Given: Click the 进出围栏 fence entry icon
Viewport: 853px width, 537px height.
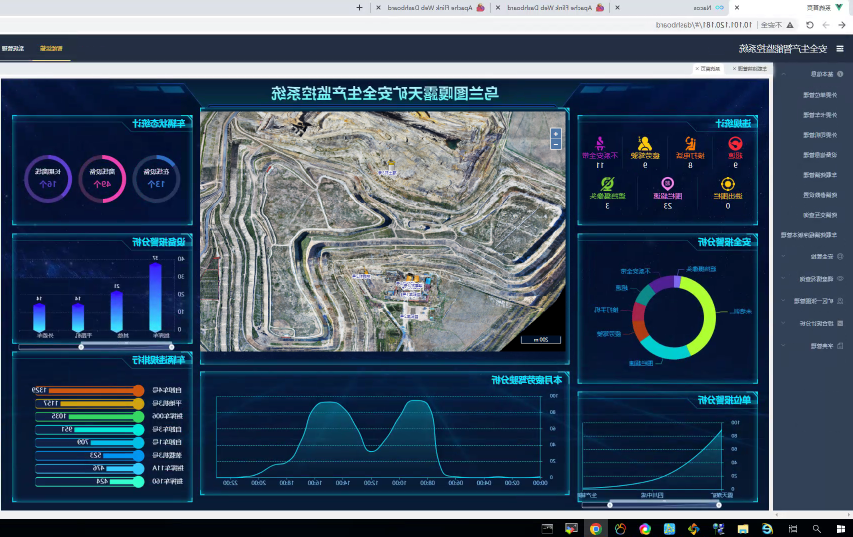Looking at the screenshot, I should click(727, 184).
